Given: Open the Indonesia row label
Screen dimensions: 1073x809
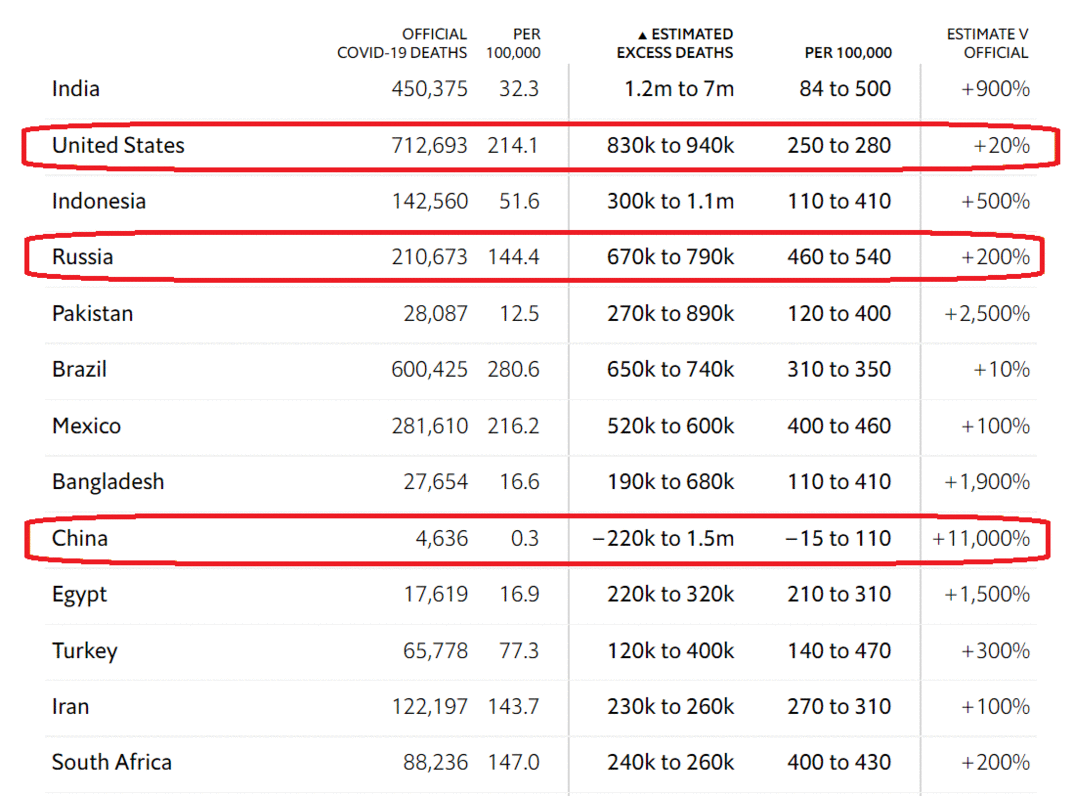Looking at the screenshot, I should coord(99,201).
